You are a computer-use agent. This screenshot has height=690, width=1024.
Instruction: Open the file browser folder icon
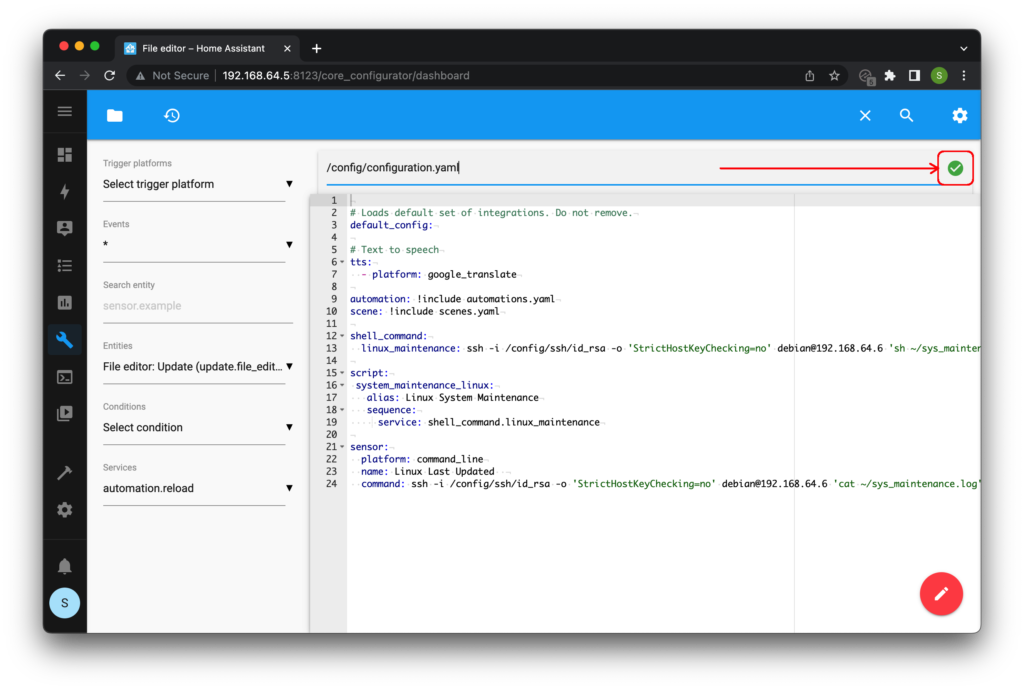pyautogui.click(x=115, y=116)
